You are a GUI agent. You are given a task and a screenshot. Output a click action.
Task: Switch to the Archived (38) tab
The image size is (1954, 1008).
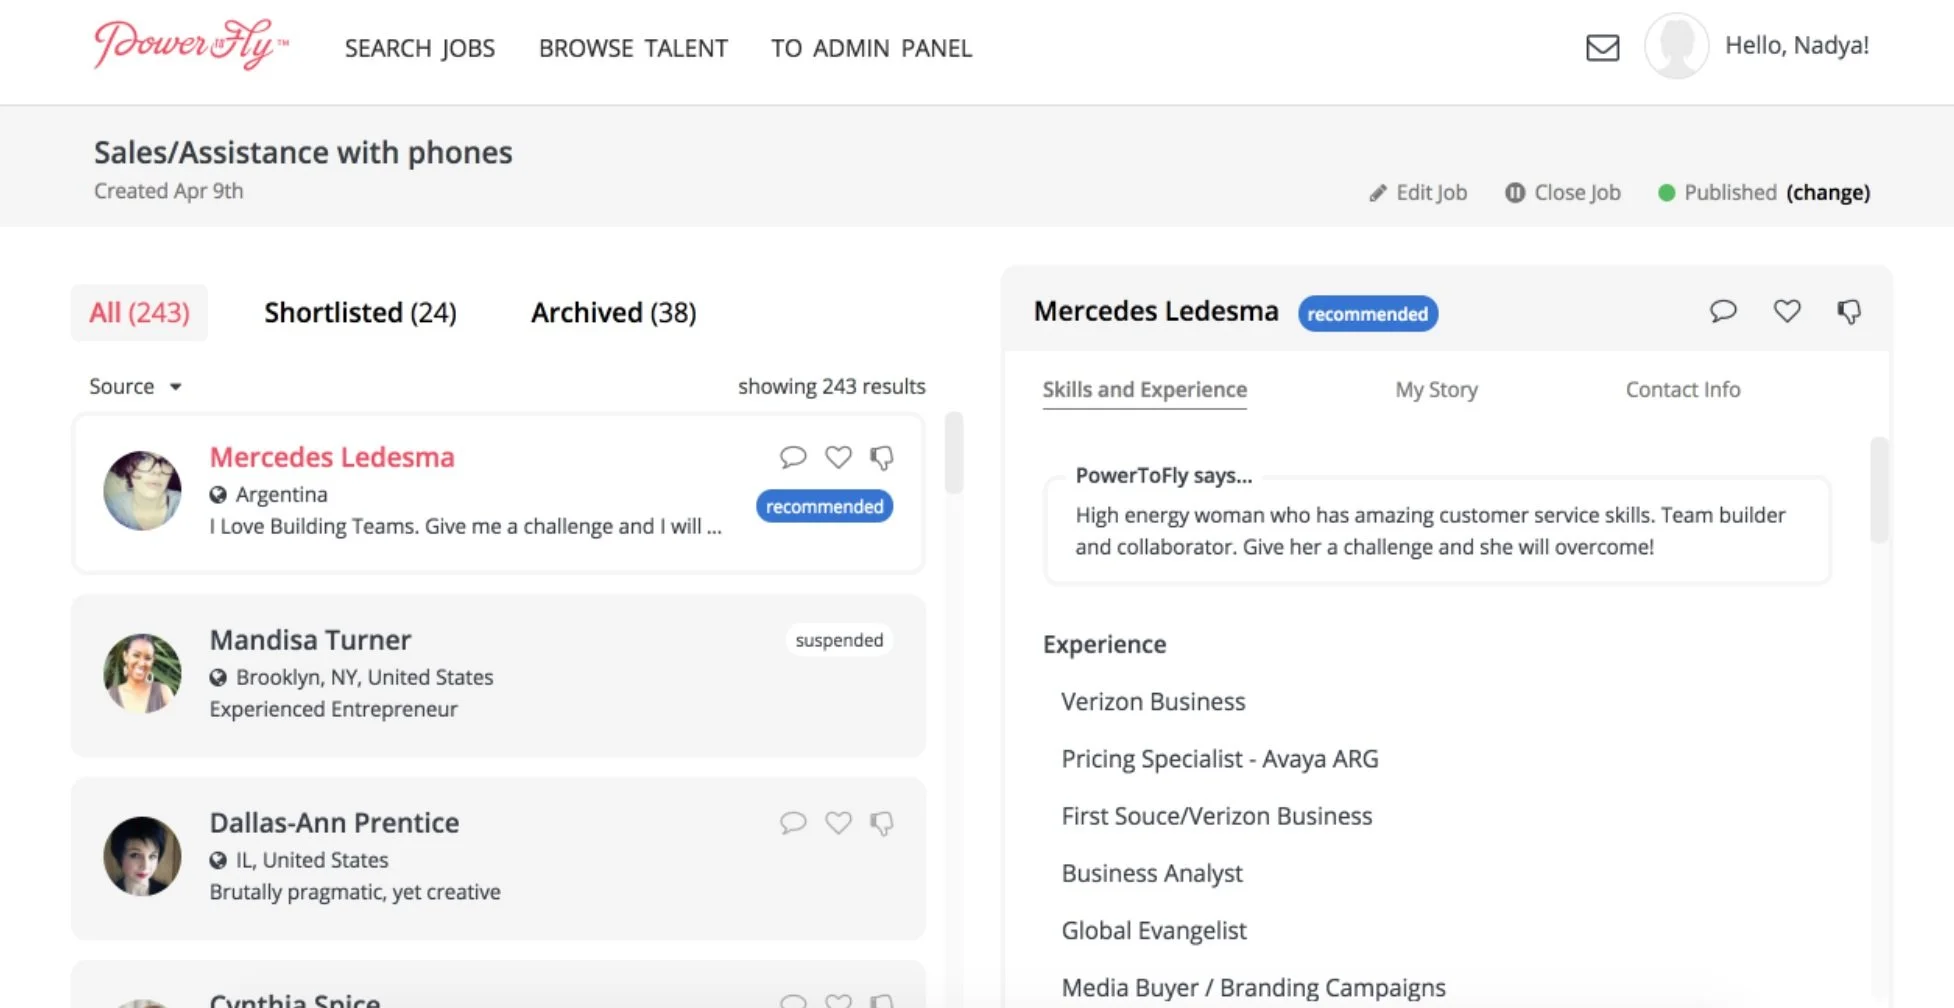613,313
